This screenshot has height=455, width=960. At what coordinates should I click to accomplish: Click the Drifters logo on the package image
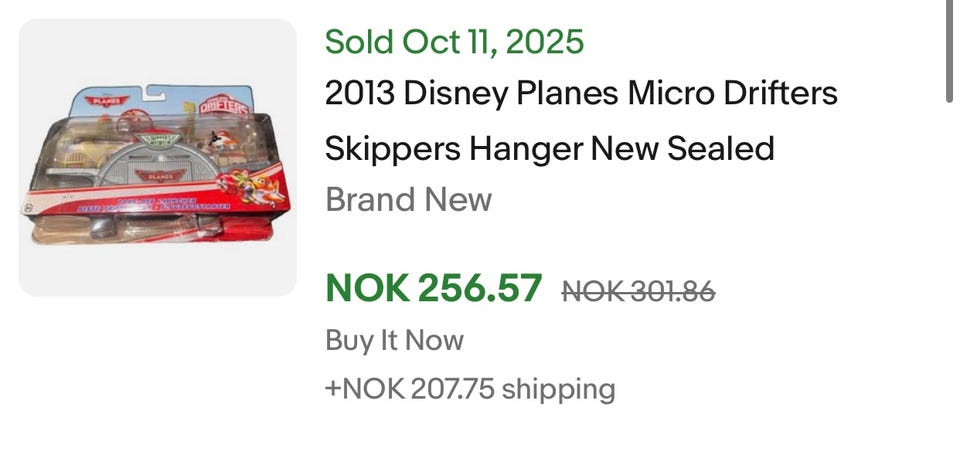pyautogui.click(x=223, y=104)
